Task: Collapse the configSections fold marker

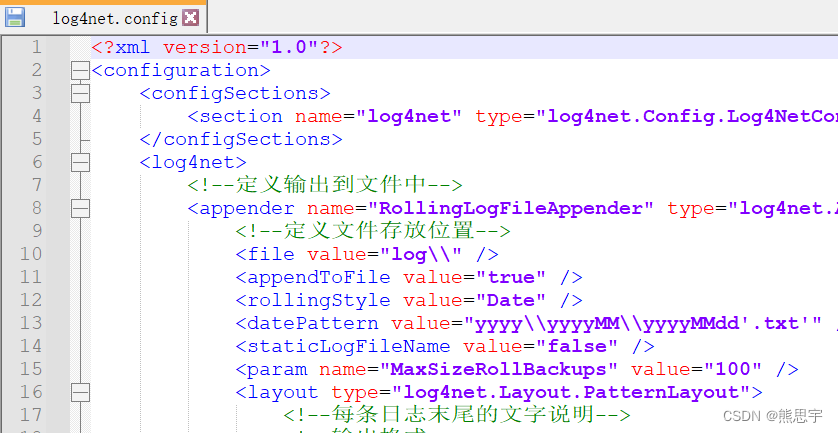Action: (80, 94)
